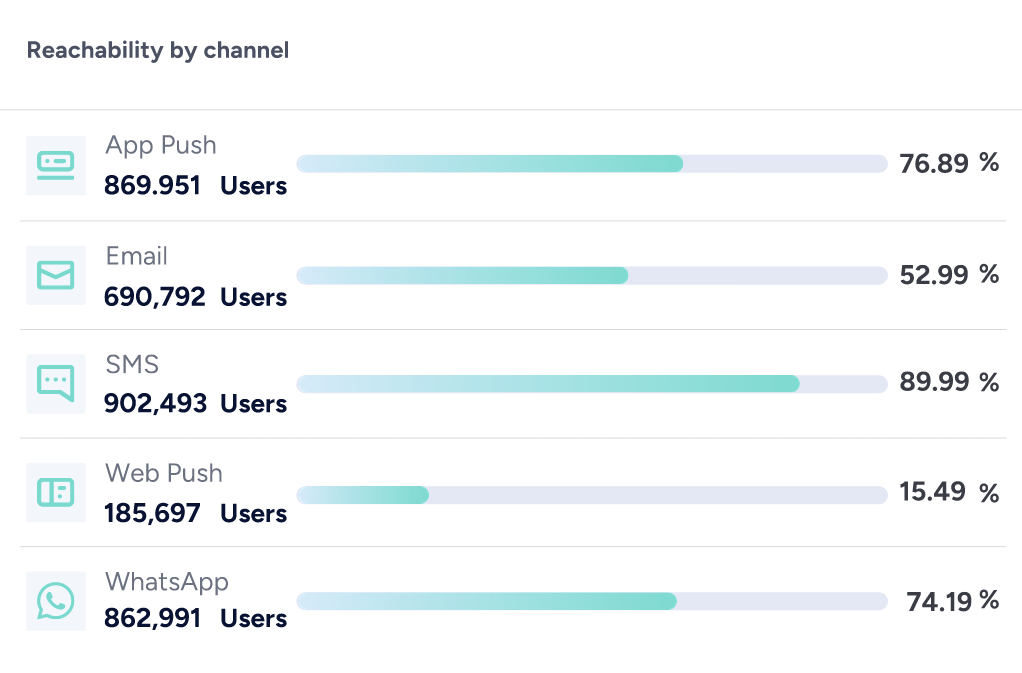This screenshot has width=1022, height=673.
Task: Open the Email channel details
Action: click(136, 256)
